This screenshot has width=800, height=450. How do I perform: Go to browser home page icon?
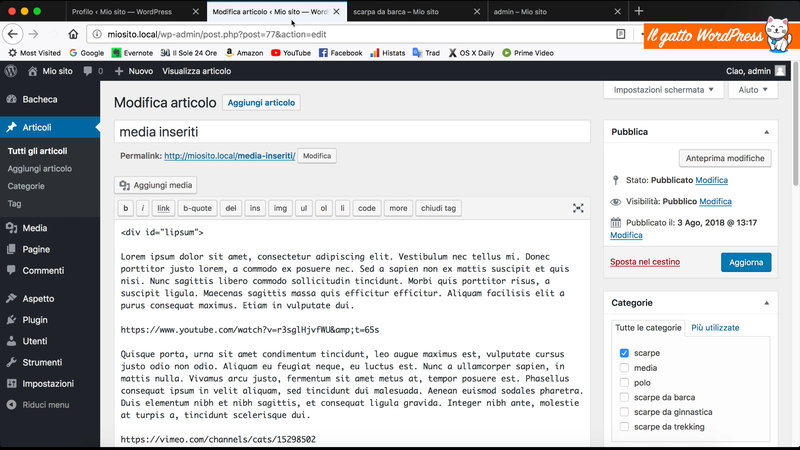[x=73, y=34]
